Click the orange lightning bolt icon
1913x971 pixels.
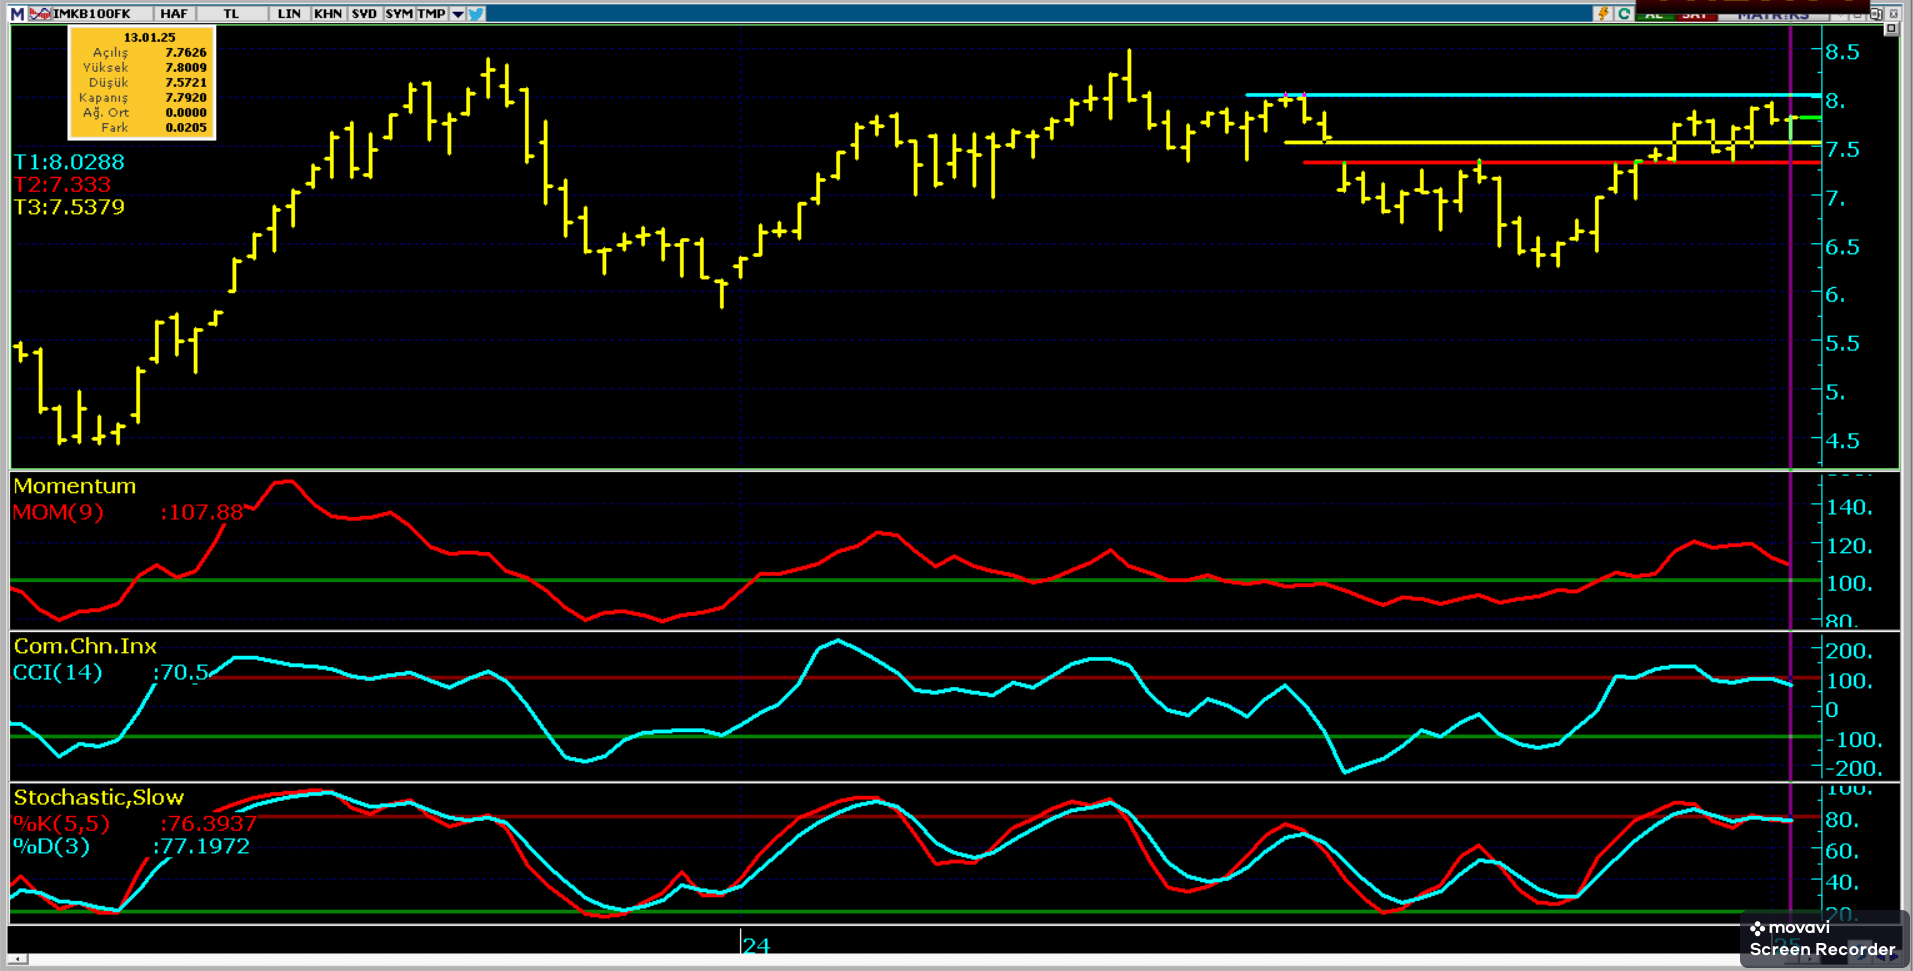[x=1604, y=14]
